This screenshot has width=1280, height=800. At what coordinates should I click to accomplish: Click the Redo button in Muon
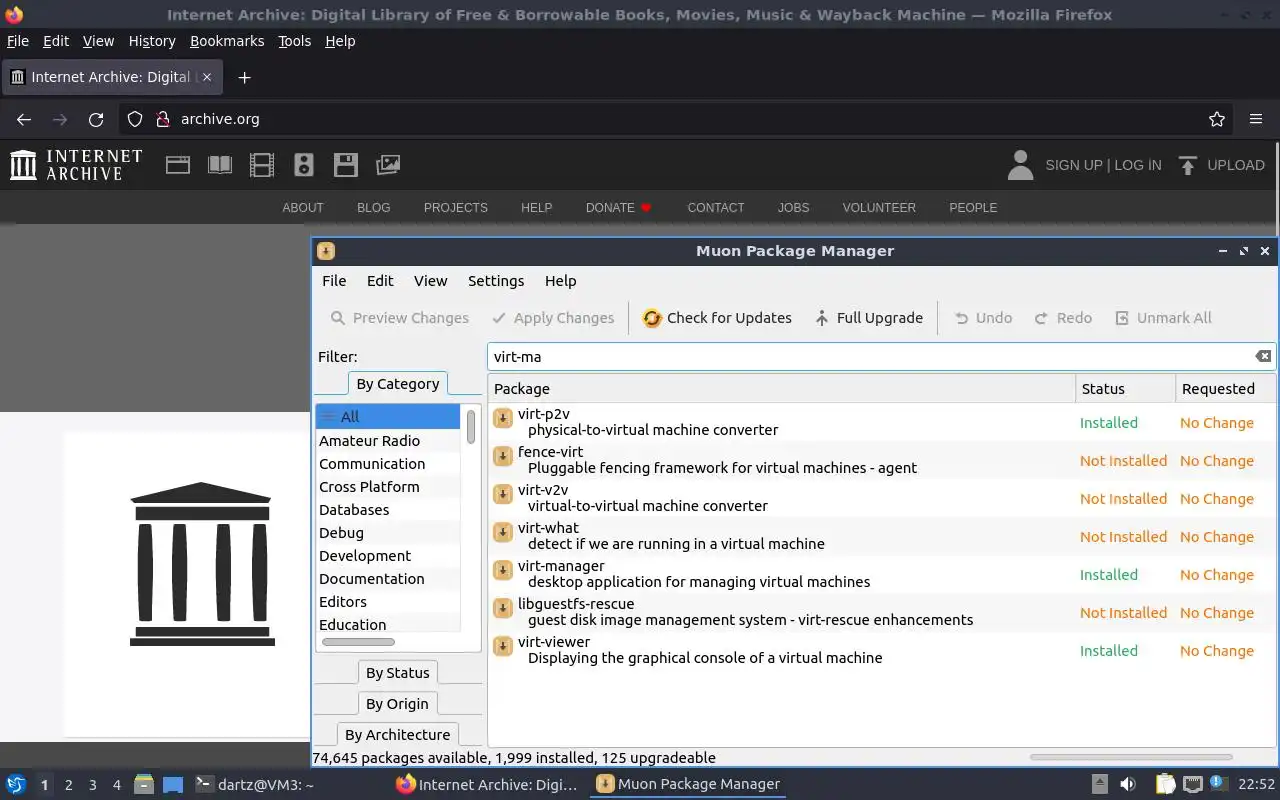pyautogui.click(x=1062, y=318)
